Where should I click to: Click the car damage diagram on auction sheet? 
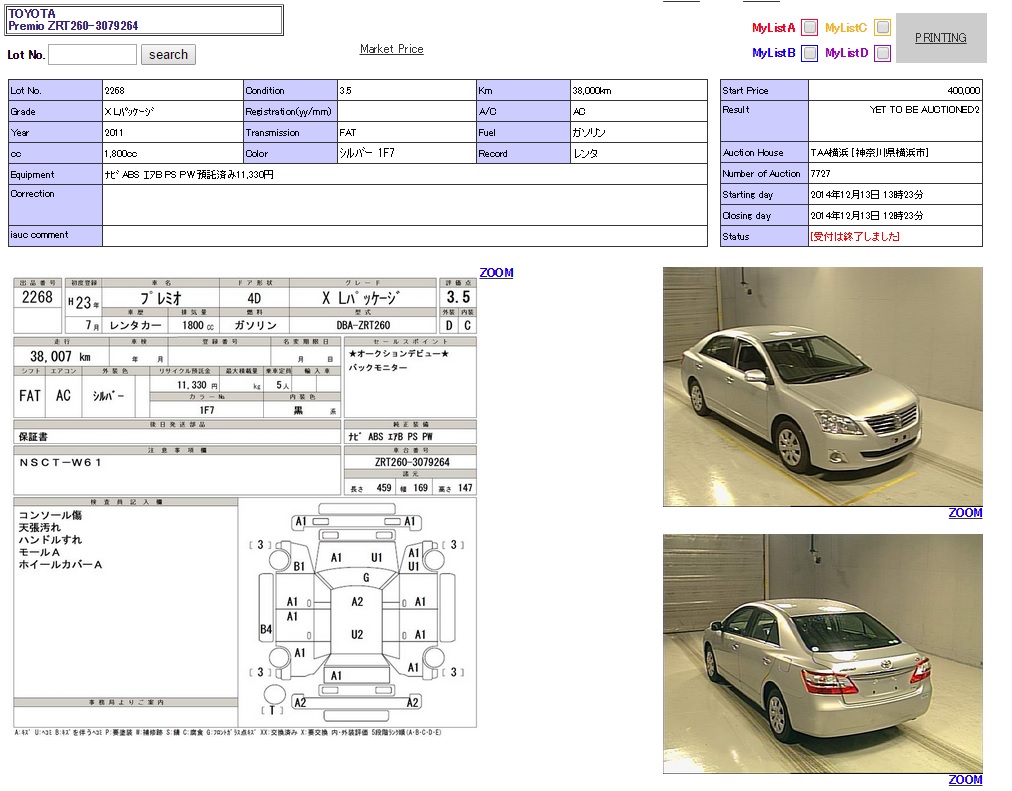[357, 610]
